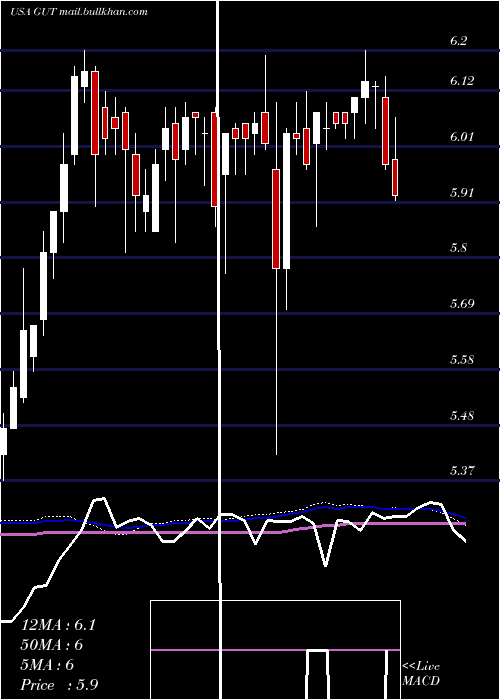Screen dimensions: 500x700
Task: Click the tall red candlestick with long lower wick
Action: [x=276, y=219]
